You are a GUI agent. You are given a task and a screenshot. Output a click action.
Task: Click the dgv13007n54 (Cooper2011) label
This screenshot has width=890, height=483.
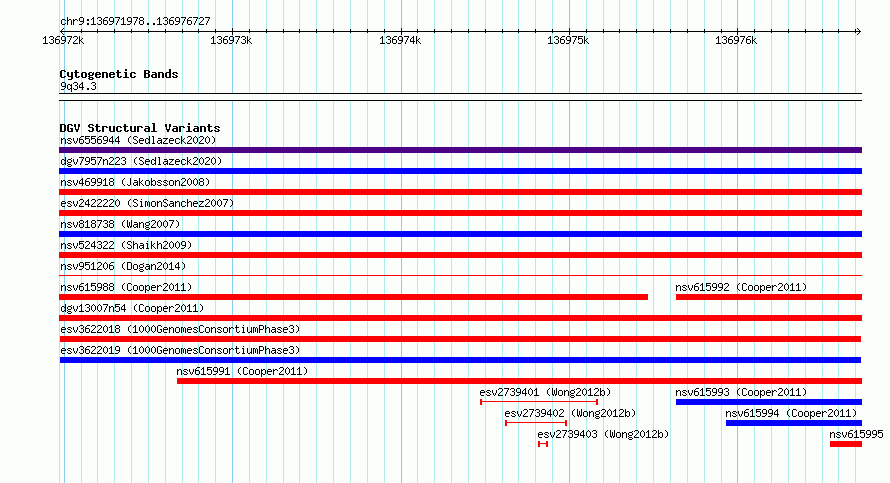coord(132,308)
